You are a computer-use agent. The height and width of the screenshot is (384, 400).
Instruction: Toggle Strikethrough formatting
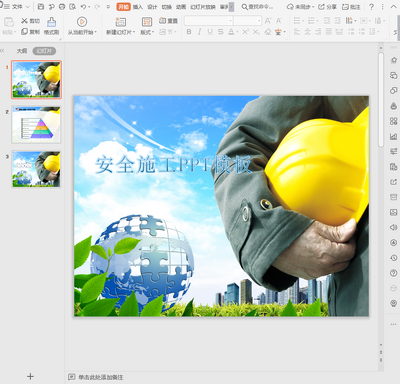pyautogui.click(x=220, y=32)
